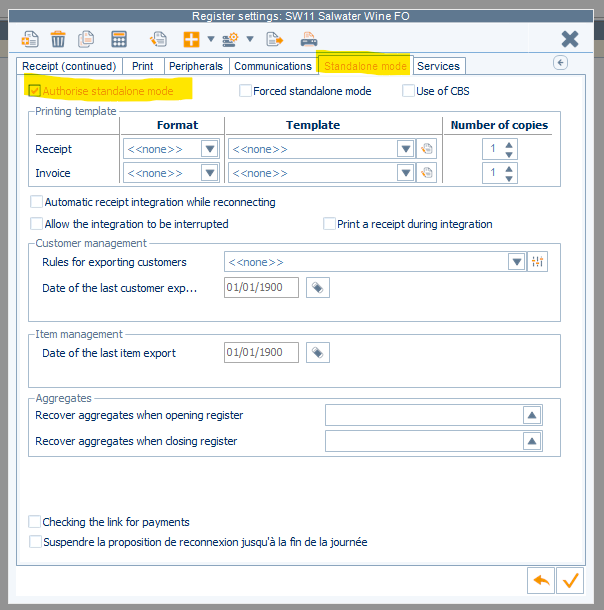Increase Receipt number of copies
Screen dimensions: 604x610
point(509,145)
